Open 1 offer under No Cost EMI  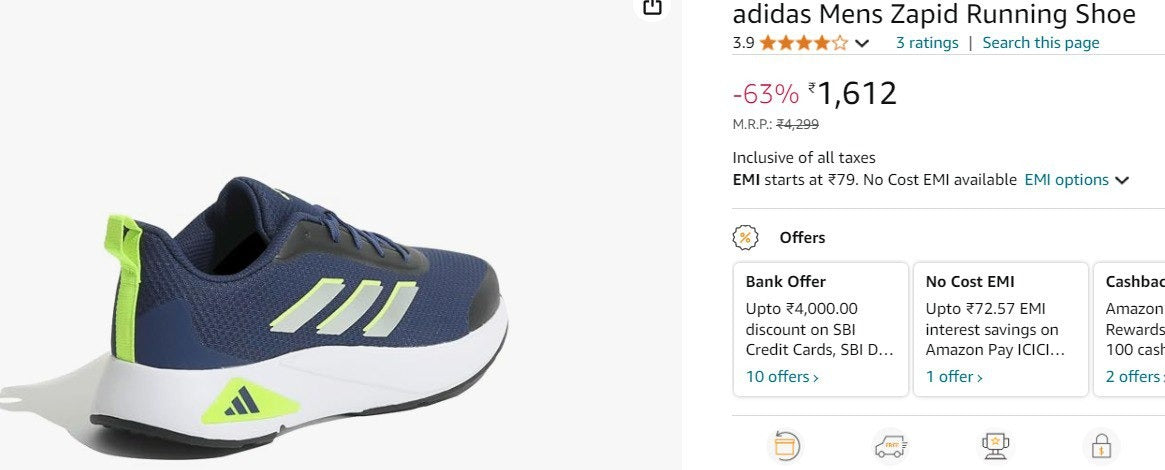click(x=954, y=377)
